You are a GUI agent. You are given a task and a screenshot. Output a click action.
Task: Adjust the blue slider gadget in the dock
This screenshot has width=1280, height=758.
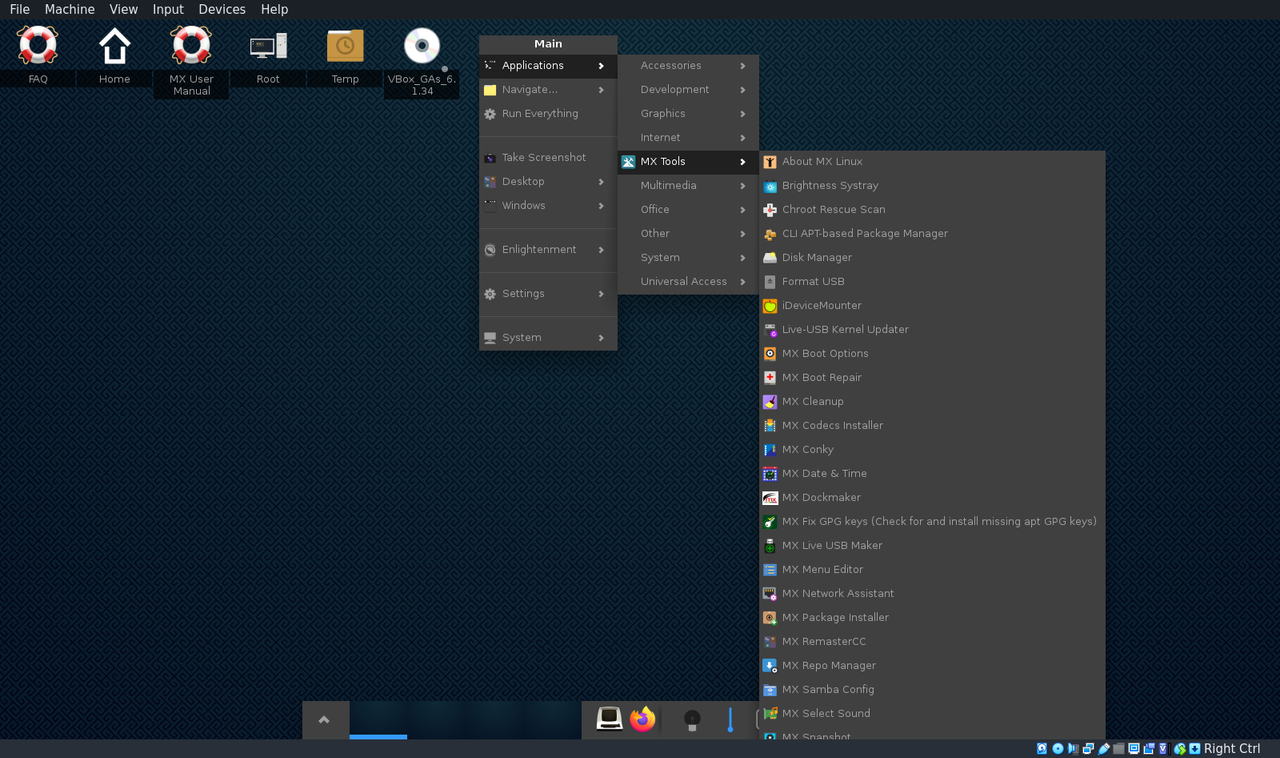click(x=730, y=719)
